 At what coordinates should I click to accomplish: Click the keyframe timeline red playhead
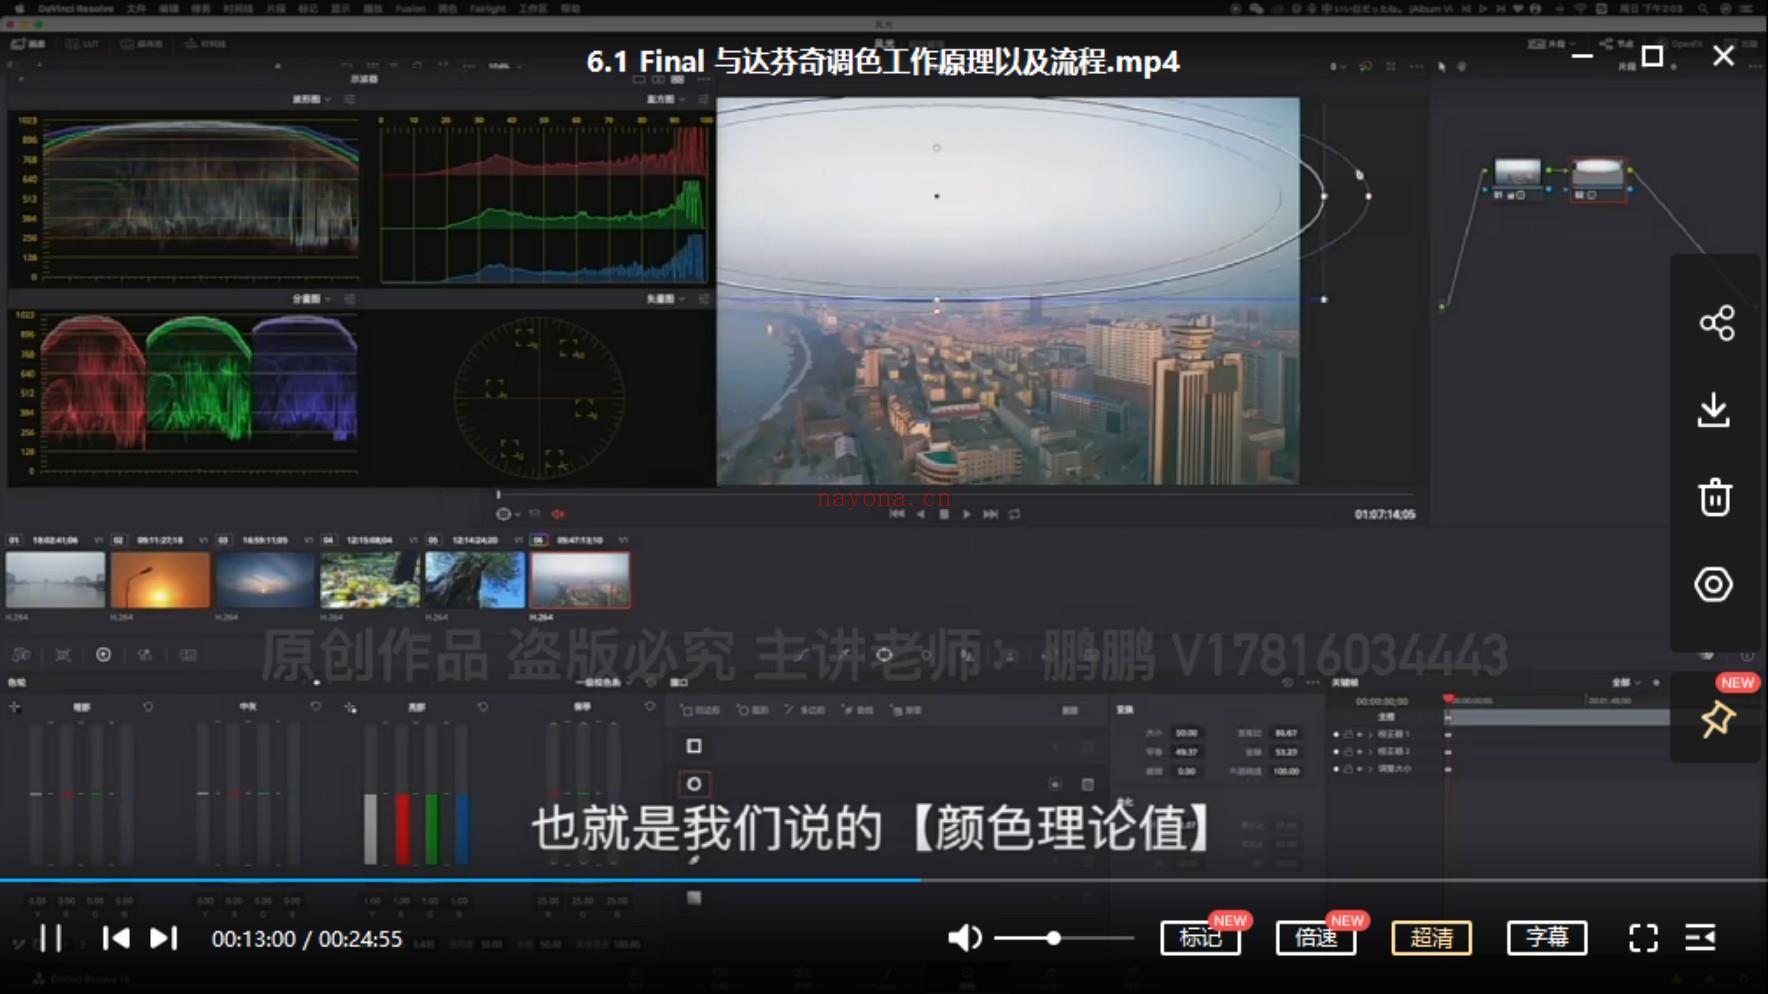coord(1448,698)
